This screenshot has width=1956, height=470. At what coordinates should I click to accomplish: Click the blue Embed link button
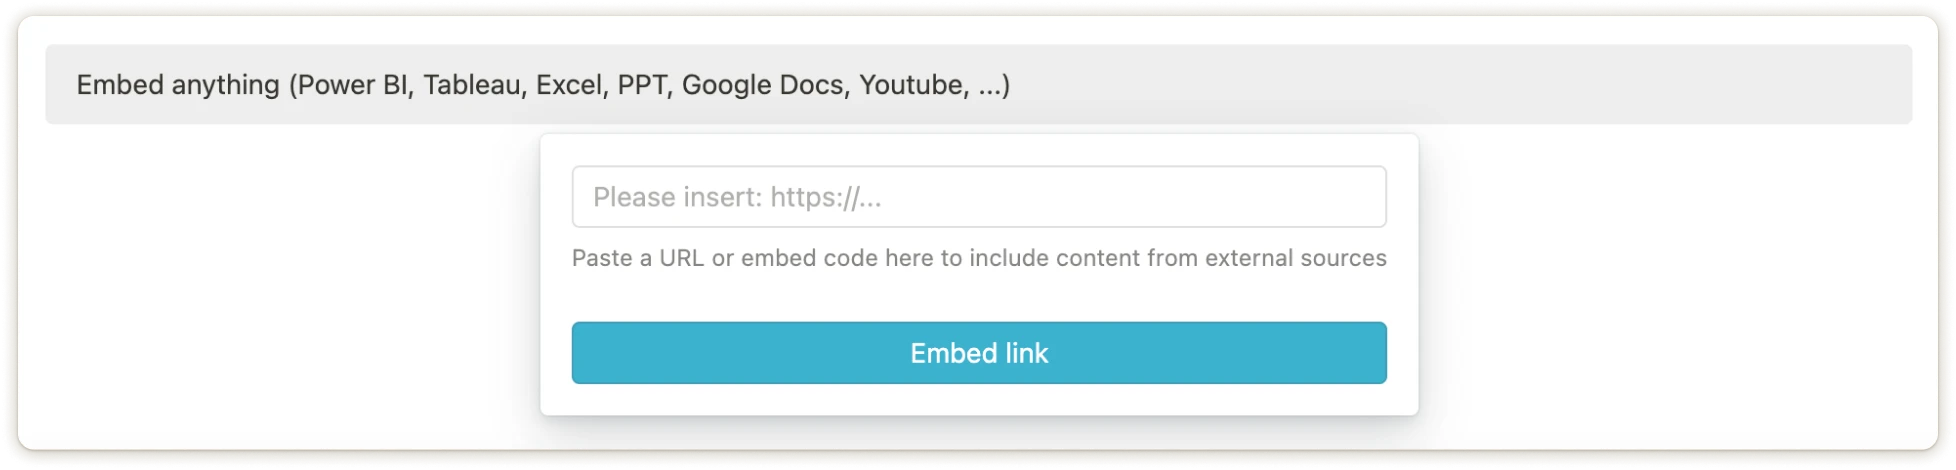(979, 353)
